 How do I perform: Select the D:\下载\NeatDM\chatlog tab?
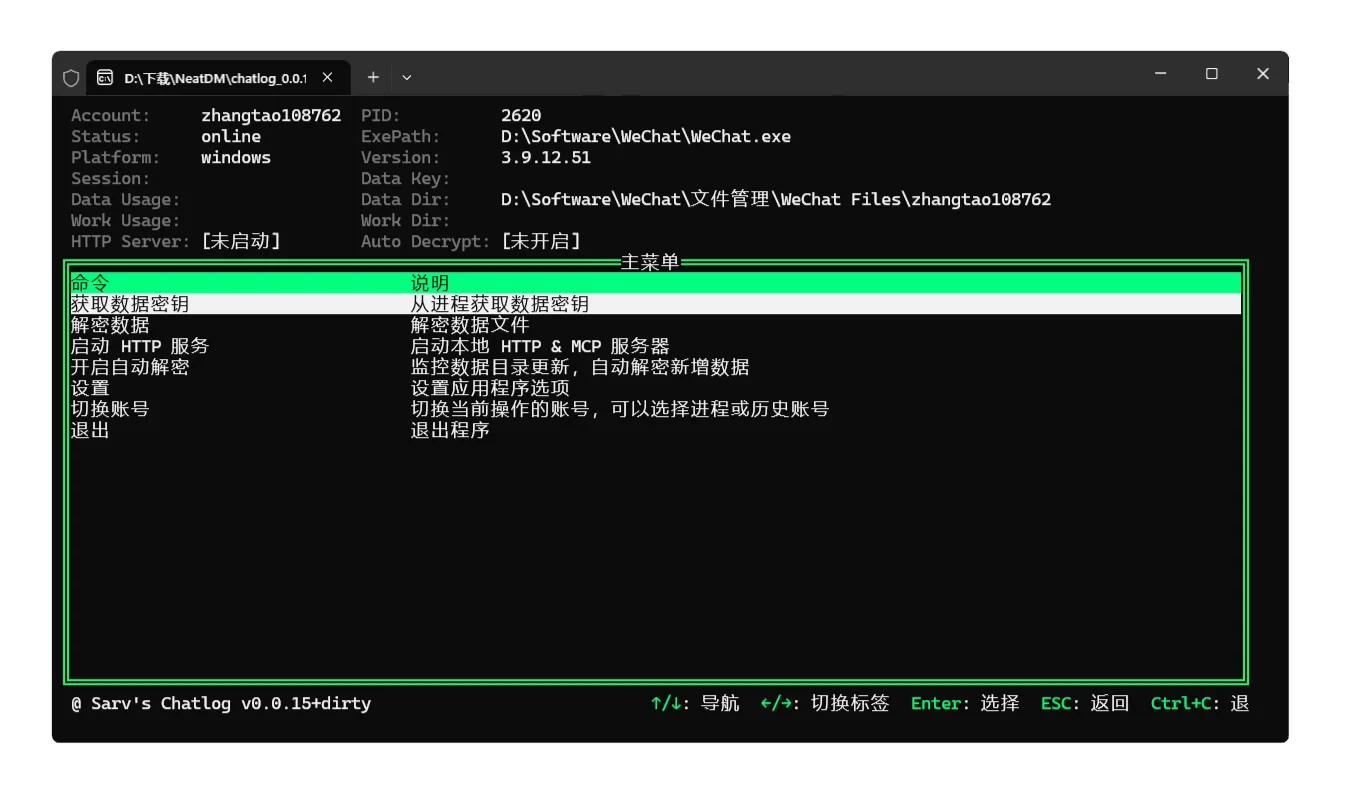click(x=218, y=77)
